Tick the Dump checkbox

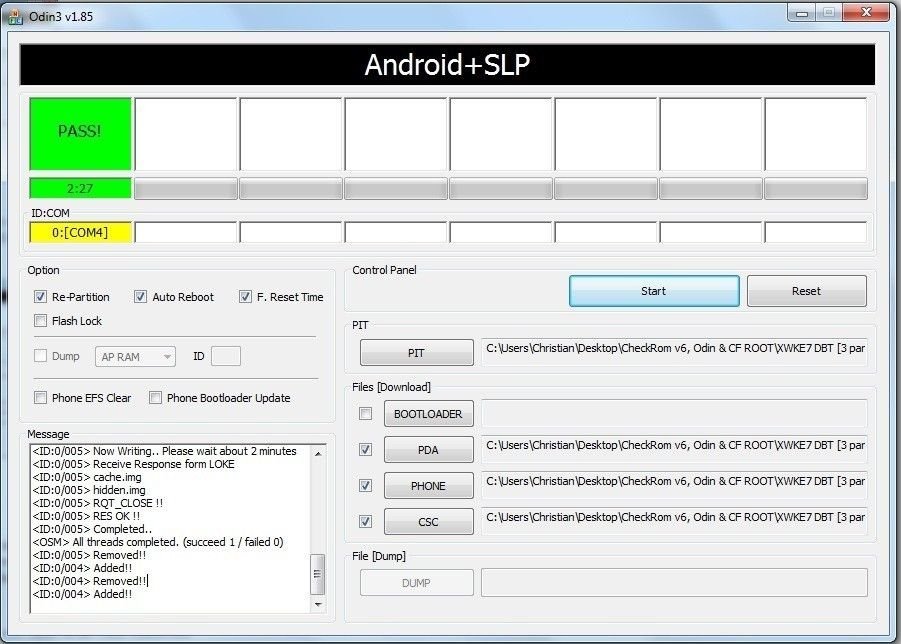coord(40,356)
